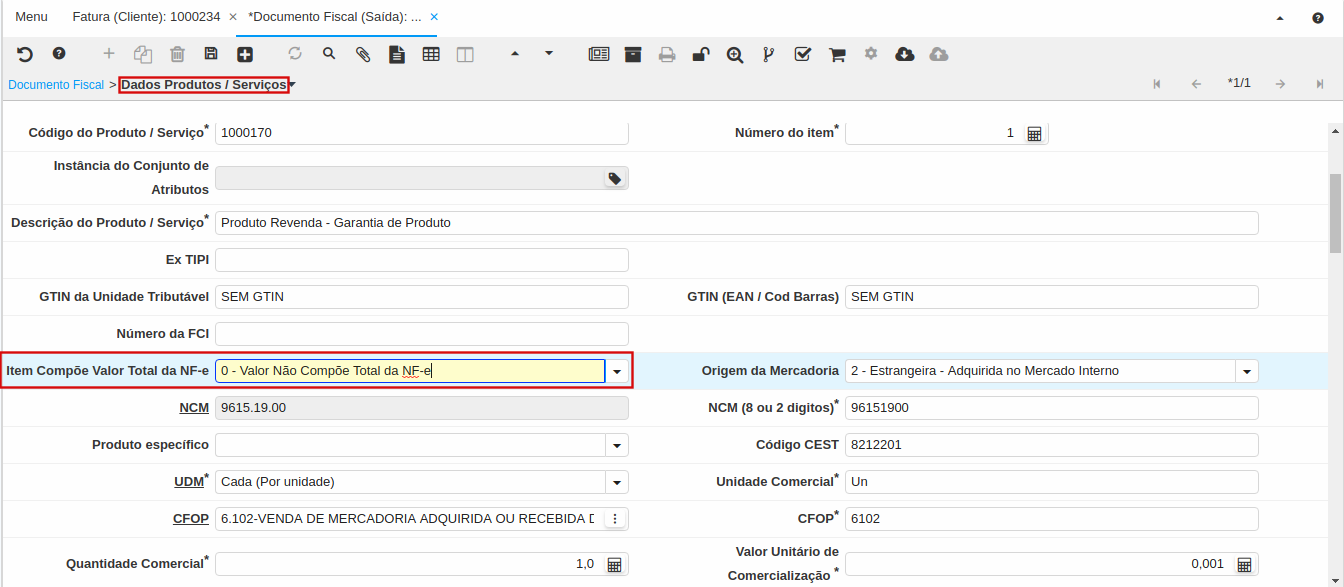
Task: Click the magnifier Find record icon
Action: point(329,54)
